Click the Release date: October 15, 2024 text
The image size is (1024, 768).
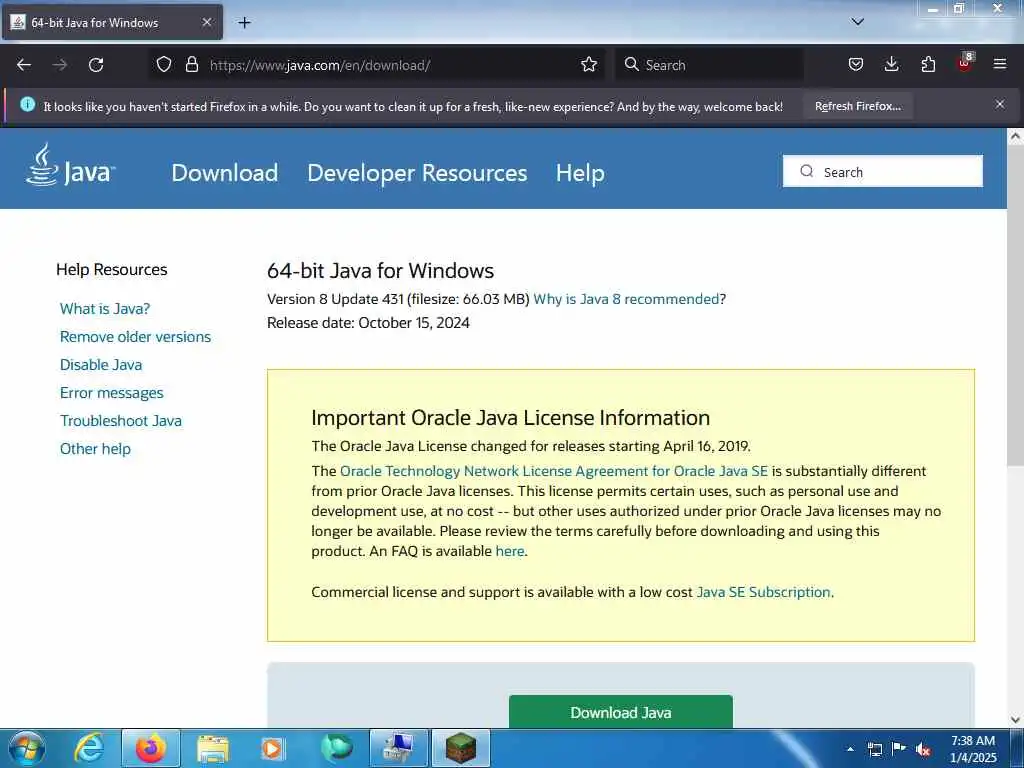click(x=368, y=323)
